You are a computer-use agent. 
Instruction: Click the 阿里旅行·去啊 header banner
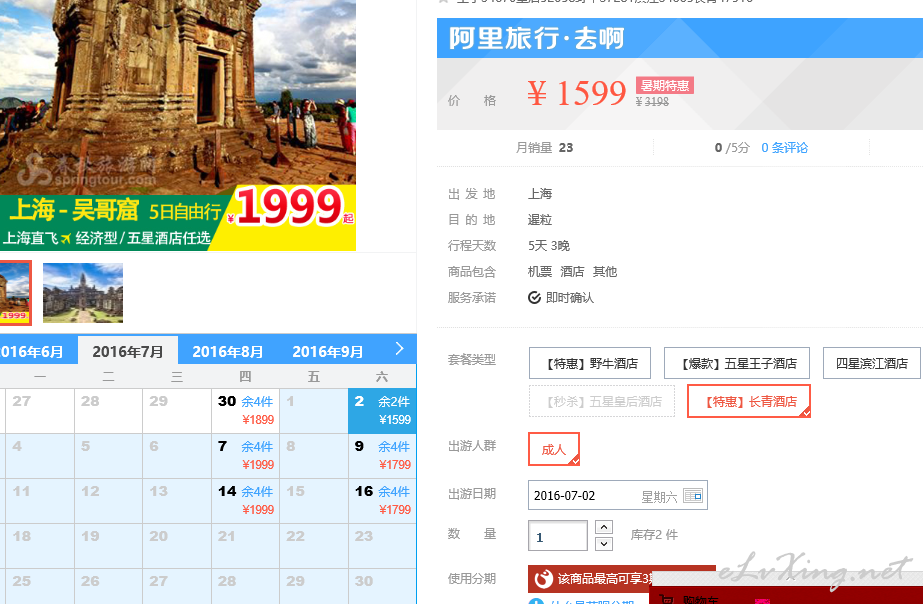click(680, 38)
